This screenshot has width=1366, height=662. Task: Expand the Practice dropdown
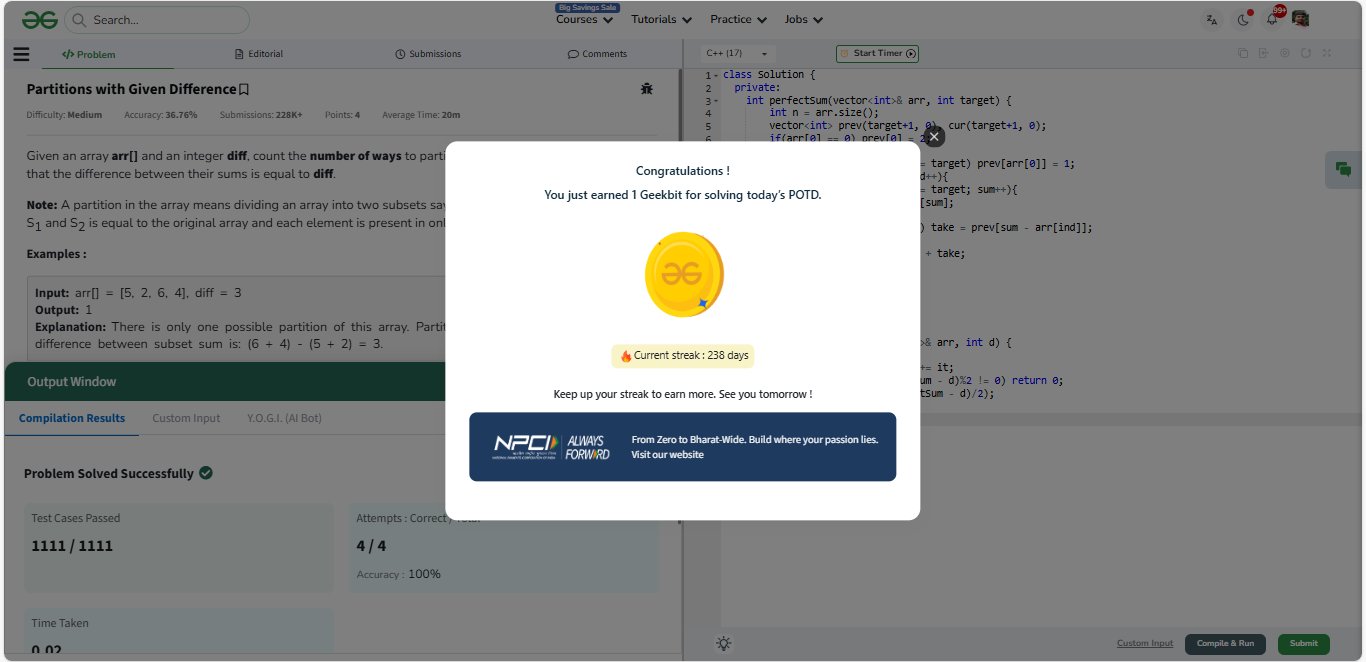(738, 19)
